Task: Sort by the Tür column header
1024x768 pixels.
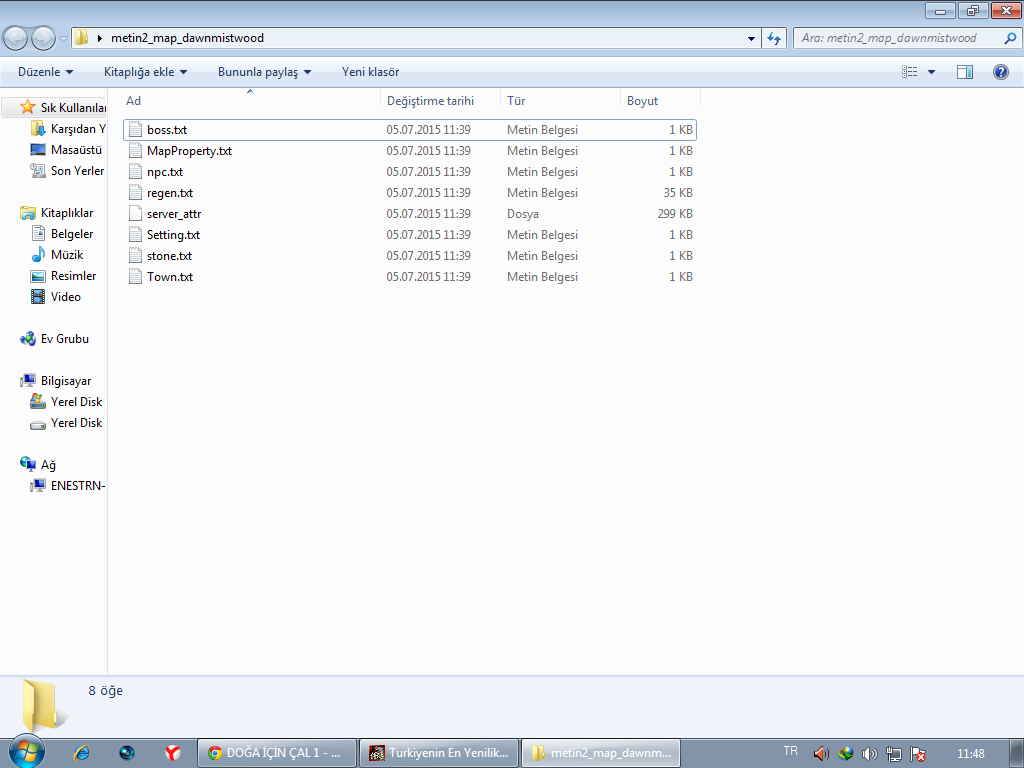Action: (560, 101)
